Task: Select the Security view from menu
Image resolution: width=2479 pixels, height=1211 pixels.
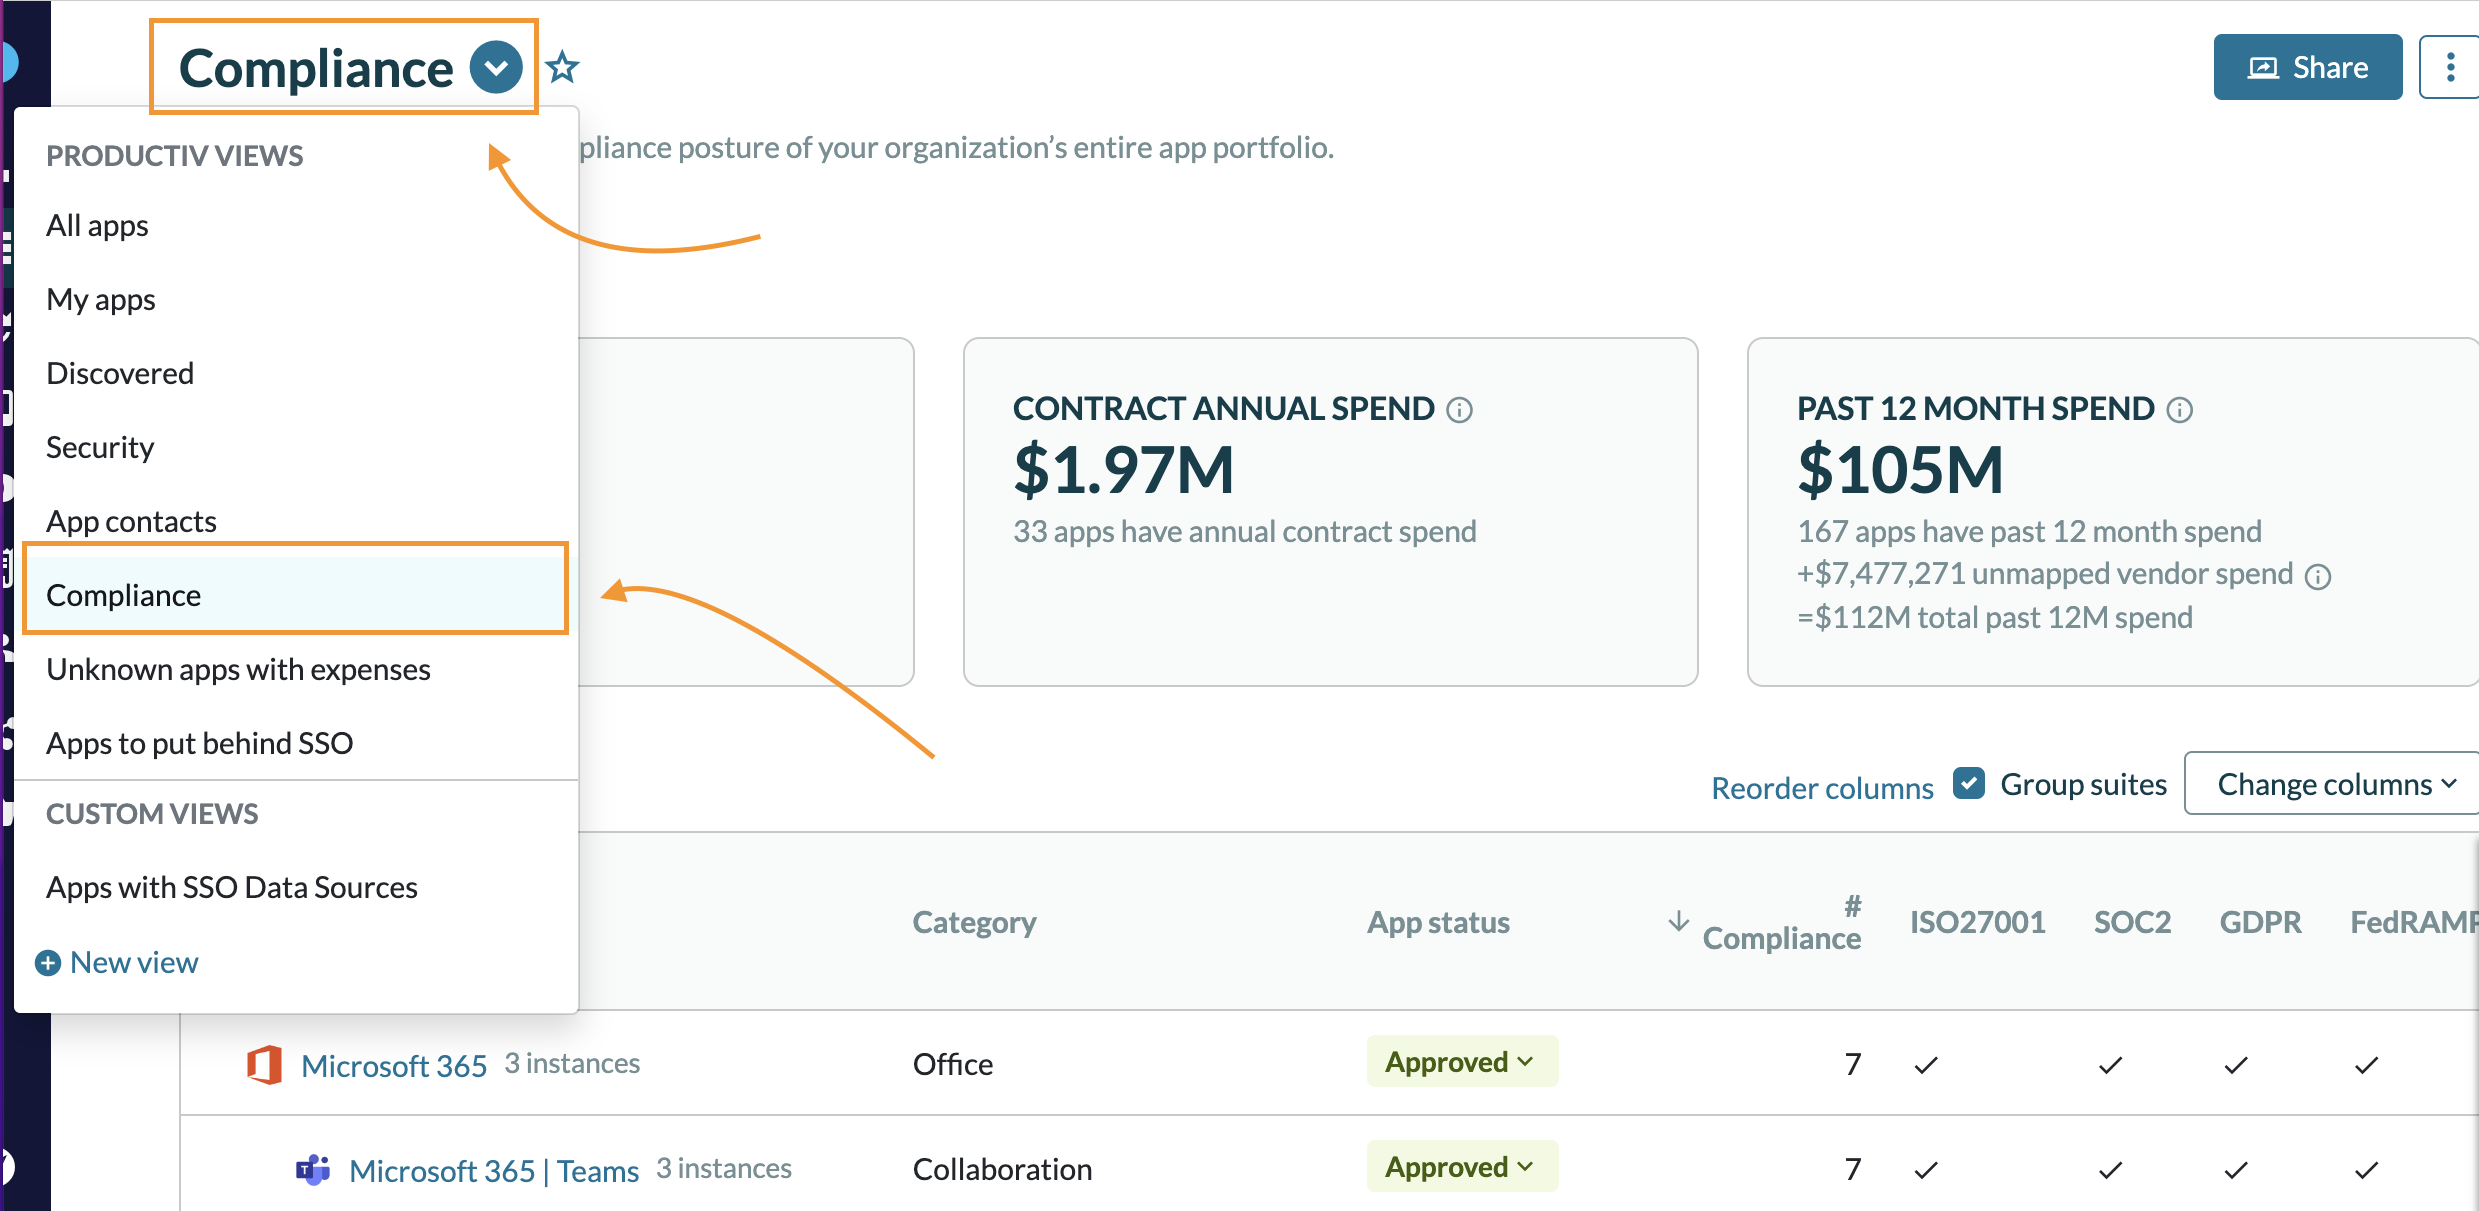Action: 100,447
